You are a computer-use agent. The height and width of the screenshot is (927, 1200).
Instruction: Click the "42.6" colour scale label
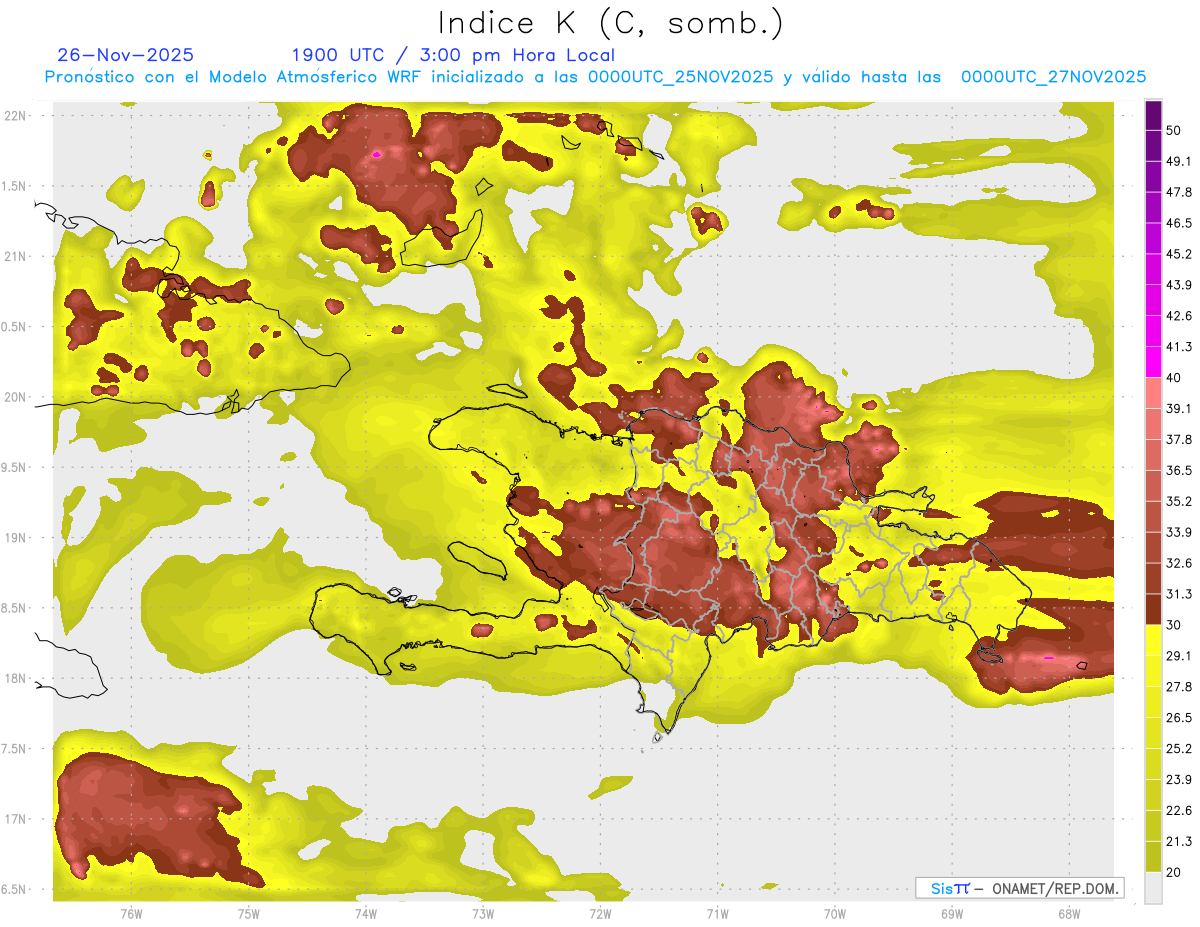tap(1179, 316)
